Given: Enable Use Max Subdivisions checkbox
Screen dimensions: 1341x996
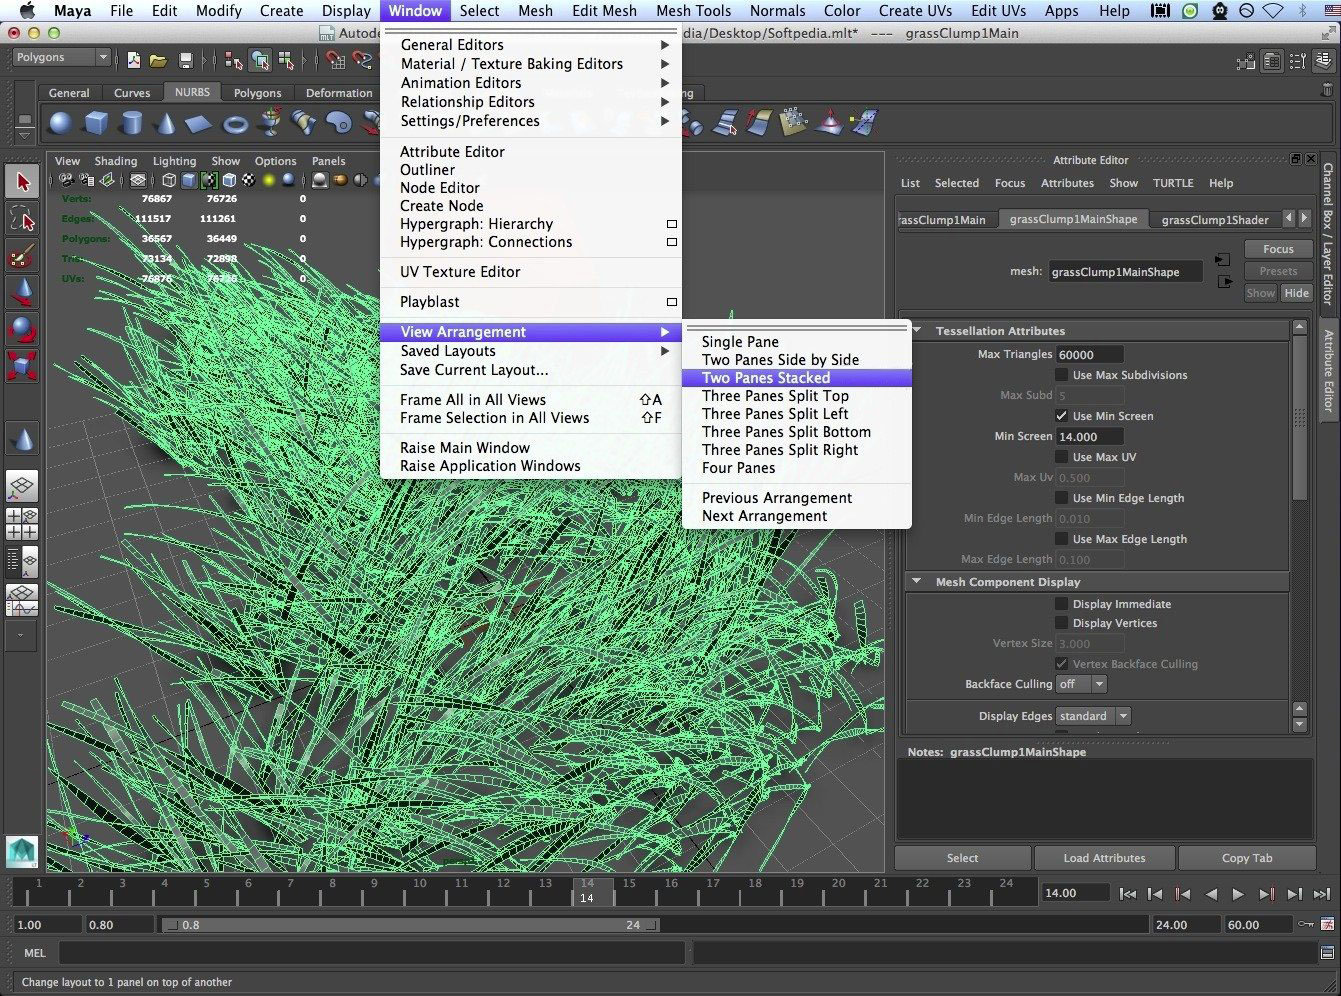Looking at the screenshot, I should tap(1062, 375).
